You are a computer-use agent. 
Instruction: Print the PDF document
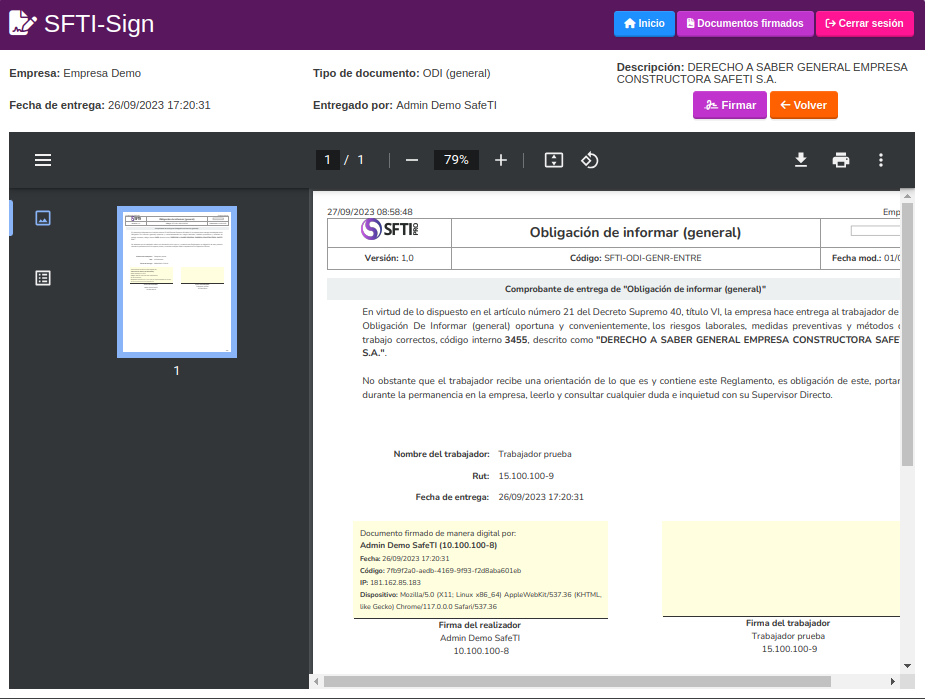pyautogui.click(x=841, y=160)
